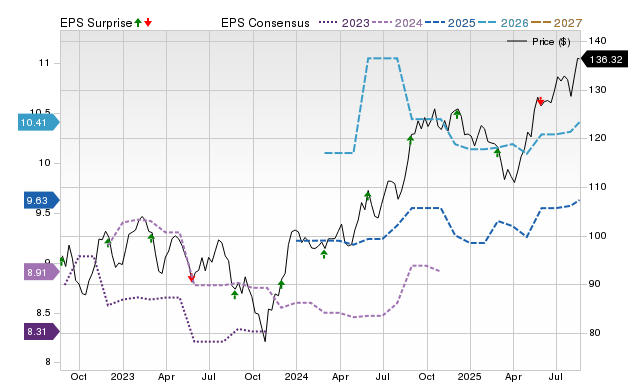This screenshot has width=640, height=382.
Task: Click the EPS Consensus legend label
Action: click(265, 23)
